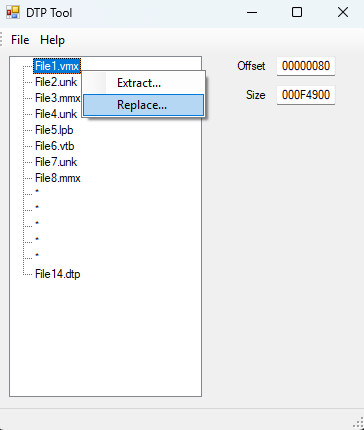Viewport: 364px width, 430px height.
Task: Select File3.mmx in the tree
Action: 57,98
